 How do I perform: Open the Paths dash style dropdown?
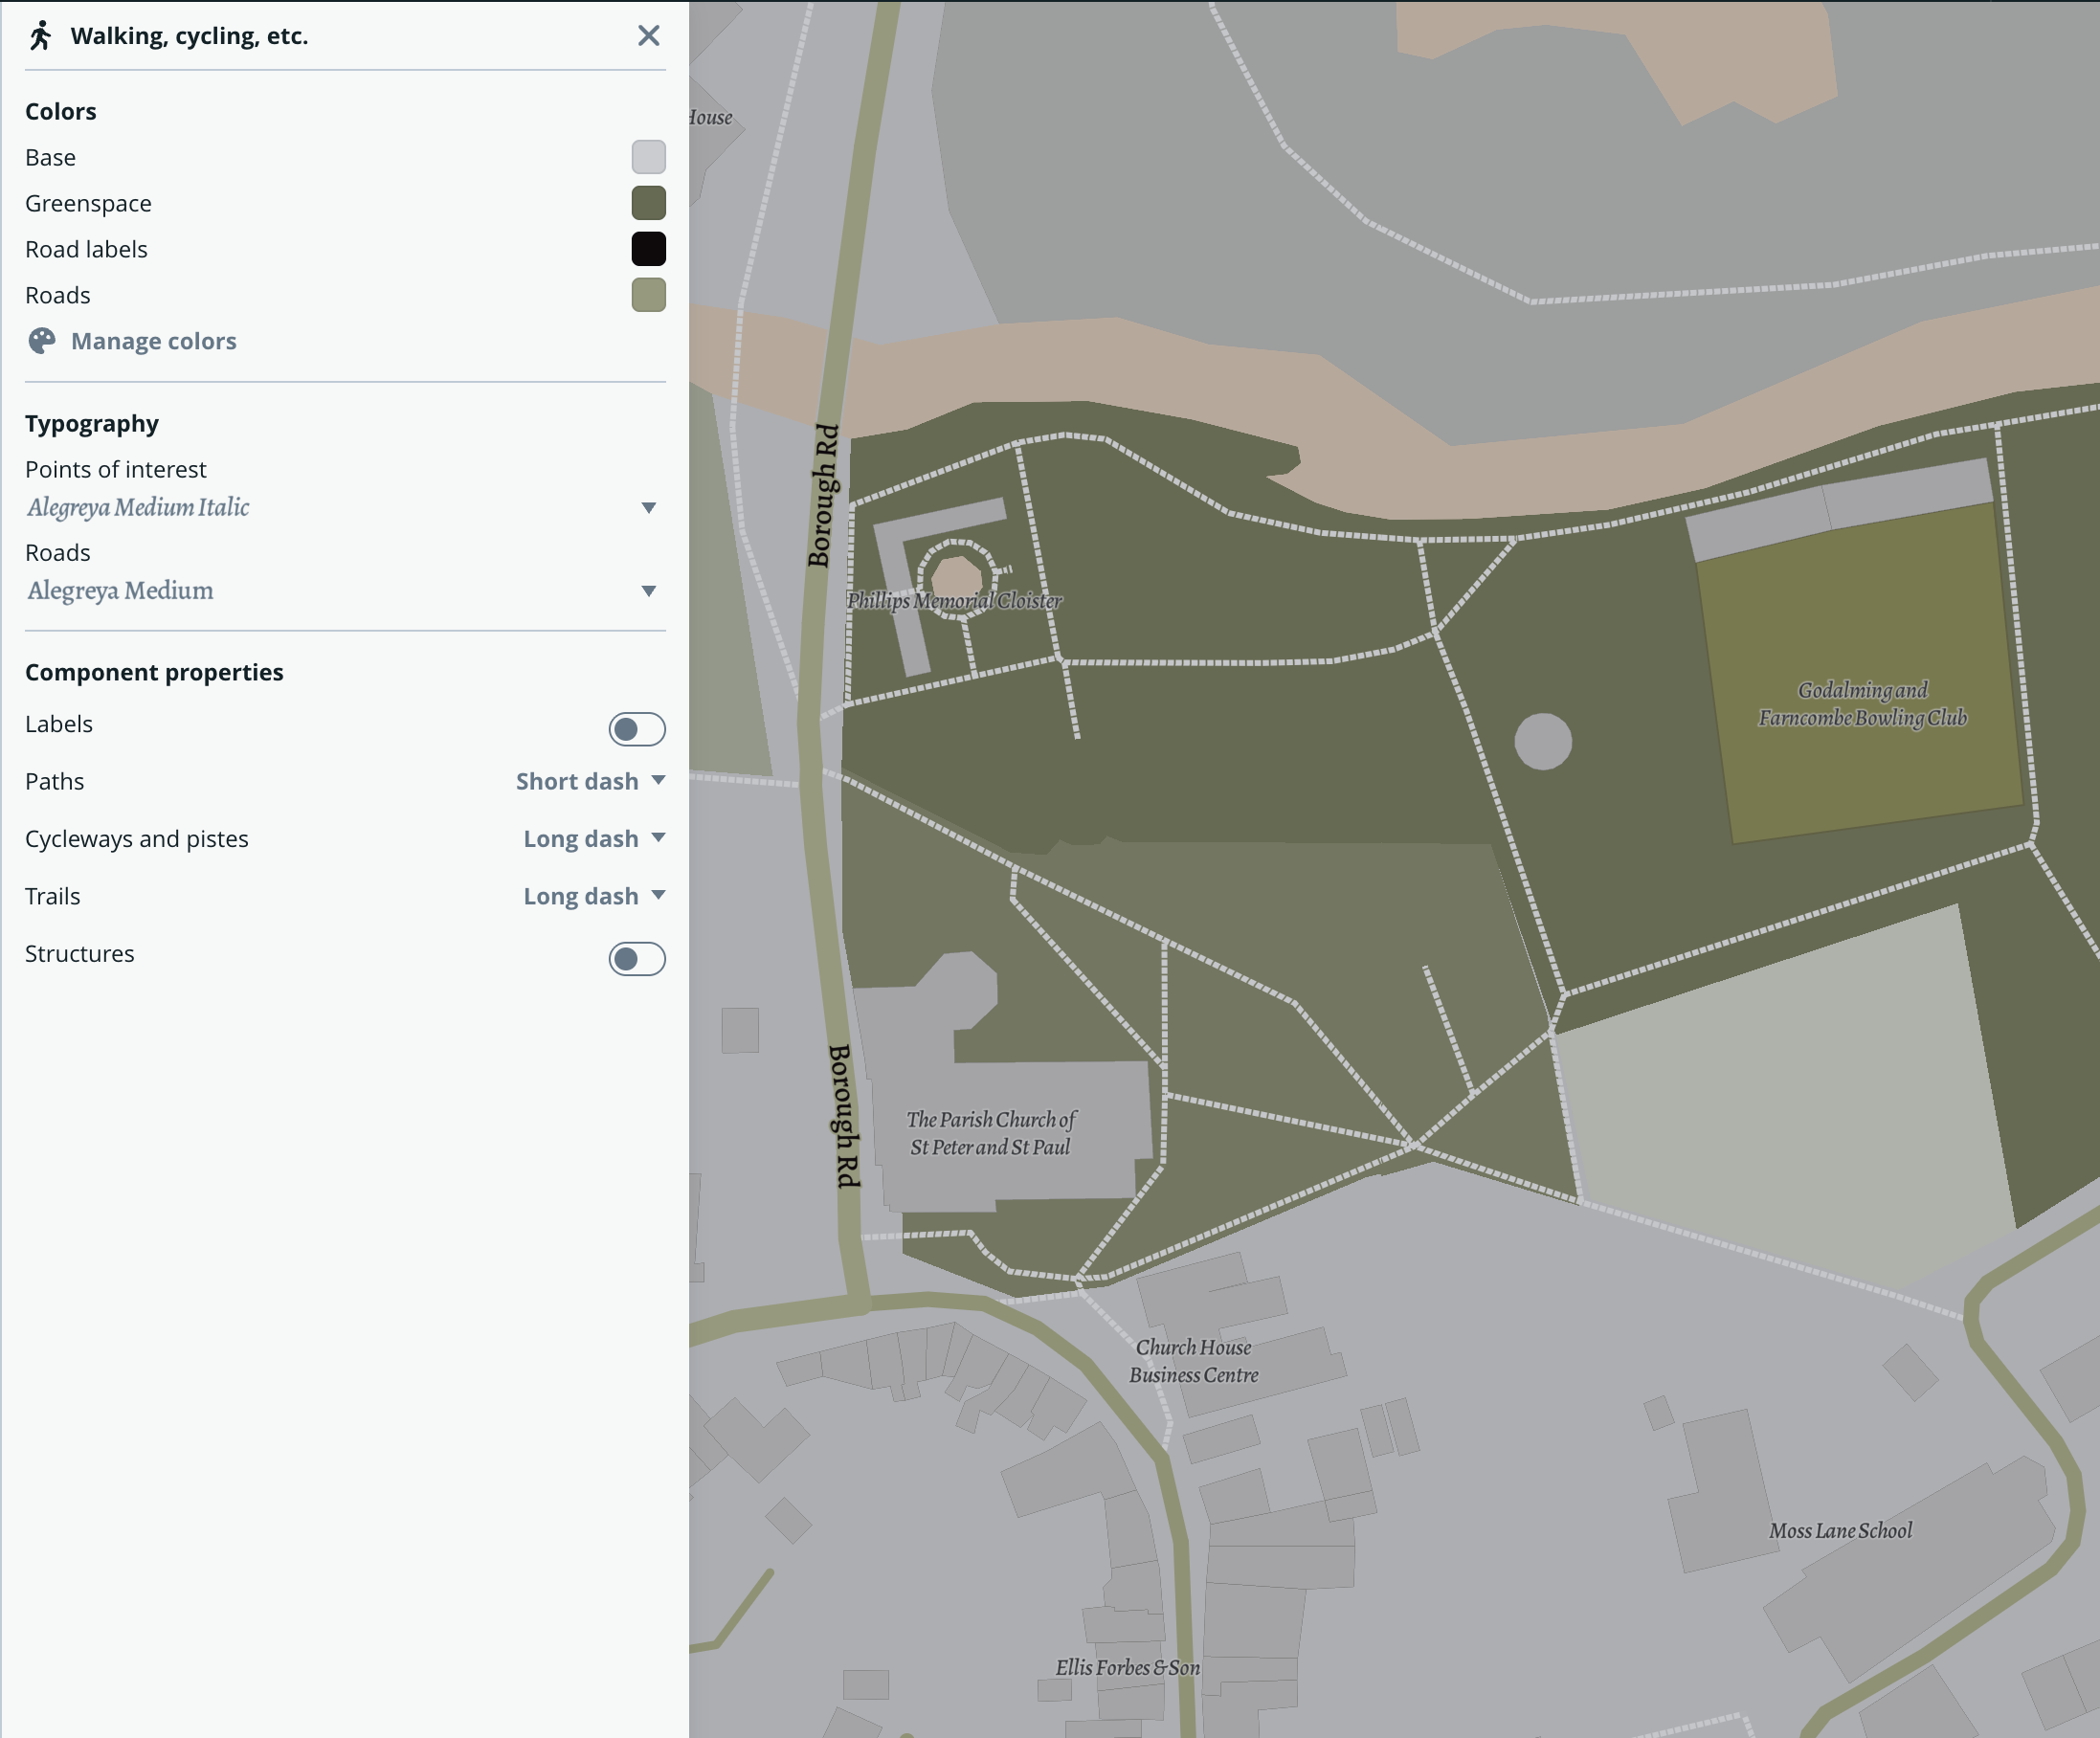589,781
